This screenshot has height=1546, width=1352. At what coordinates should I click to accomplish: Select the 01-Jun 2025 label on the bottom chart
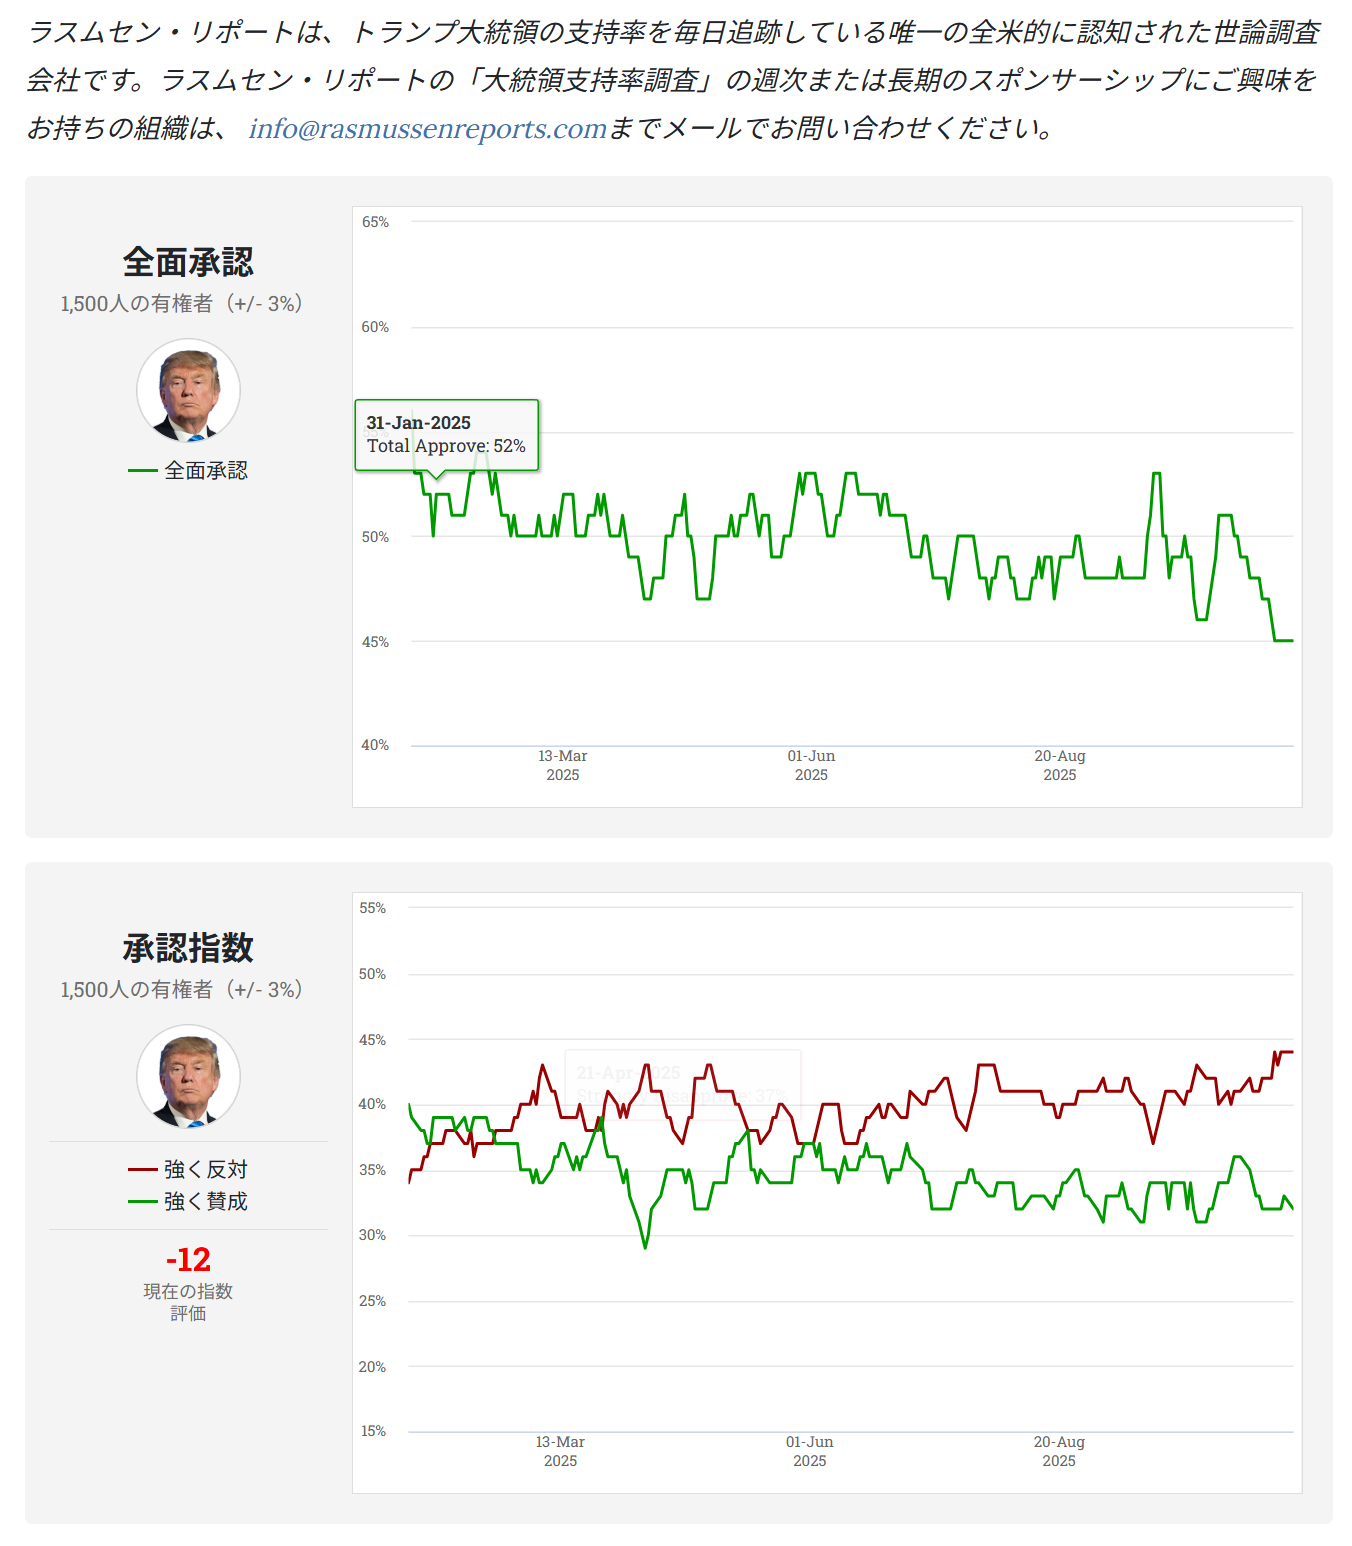809,1451
